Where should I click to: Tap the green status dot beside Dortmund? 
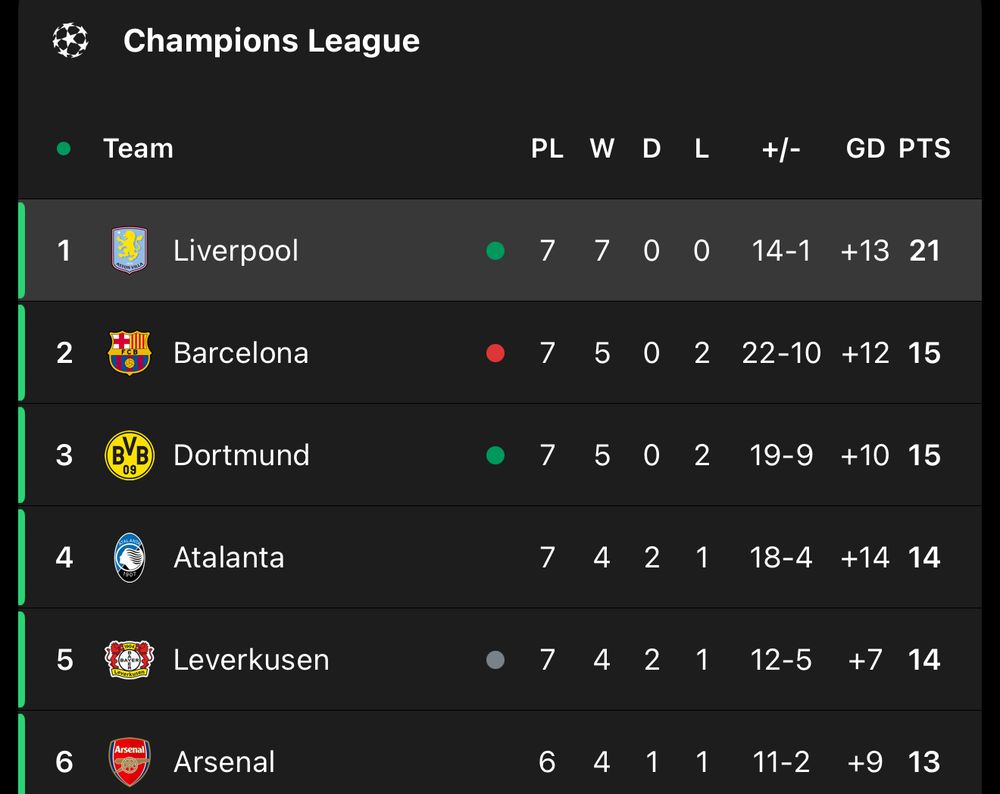(496, 455)
